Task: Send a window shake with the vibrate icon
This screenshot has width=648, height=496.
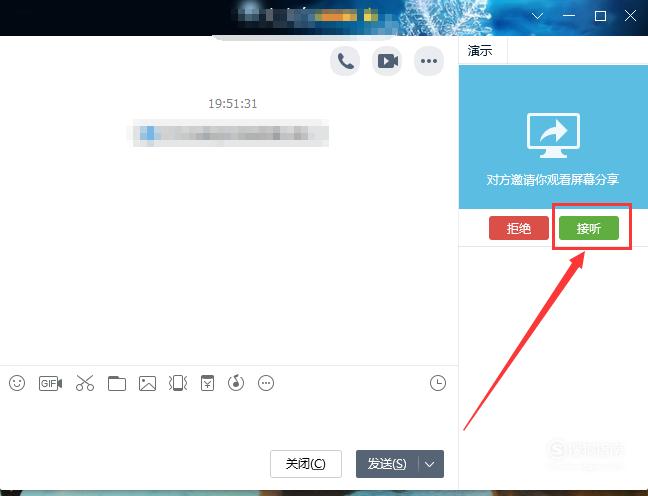Action: [178, 383]
